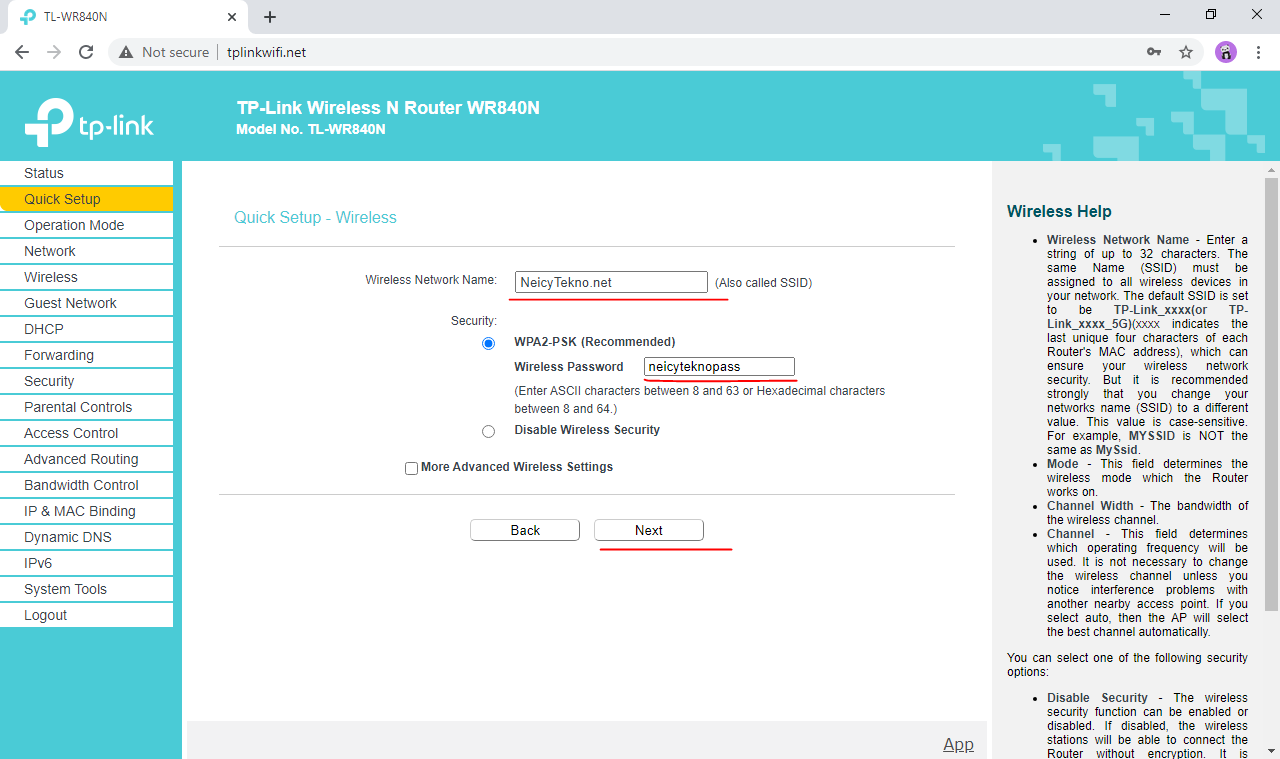
Task: Select the WPA2-PSK (Recommended) radio button
Action: 488,343
